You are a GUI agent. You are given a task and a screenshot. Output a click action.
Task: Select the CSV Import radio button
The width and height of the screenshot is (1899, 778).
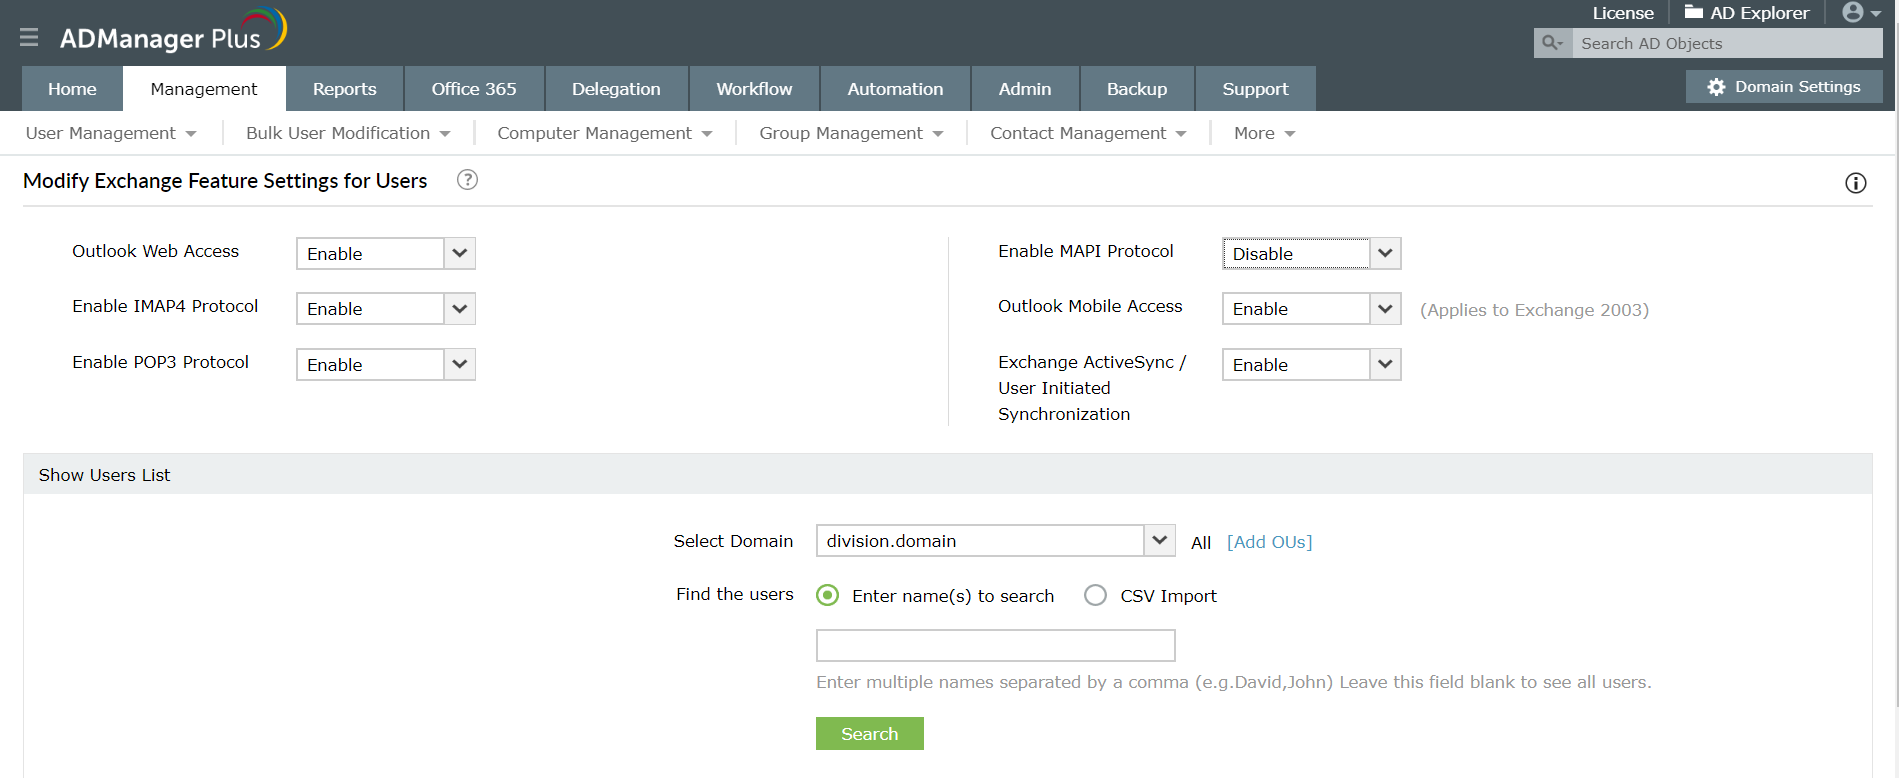click(1096, 595)
